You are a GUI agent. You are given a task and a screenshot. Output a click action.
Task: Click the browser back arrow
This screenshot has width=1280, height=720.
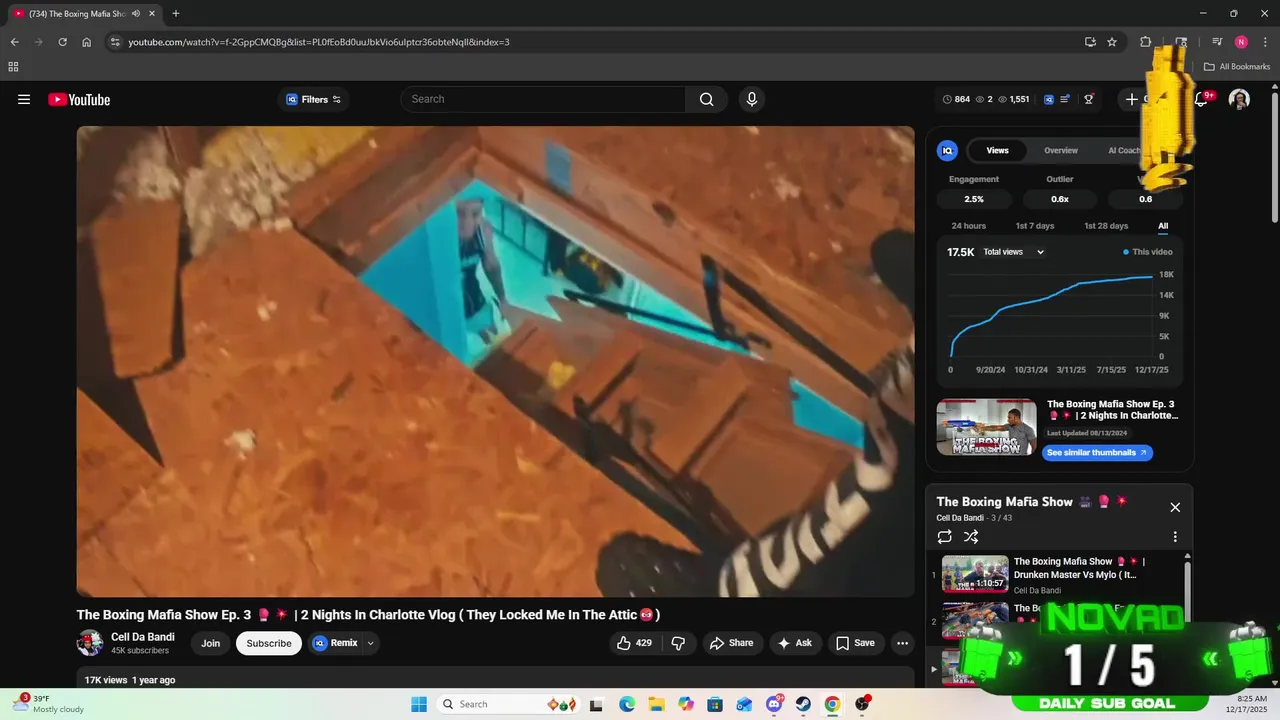pyautogui.click(x=14, y=42)
